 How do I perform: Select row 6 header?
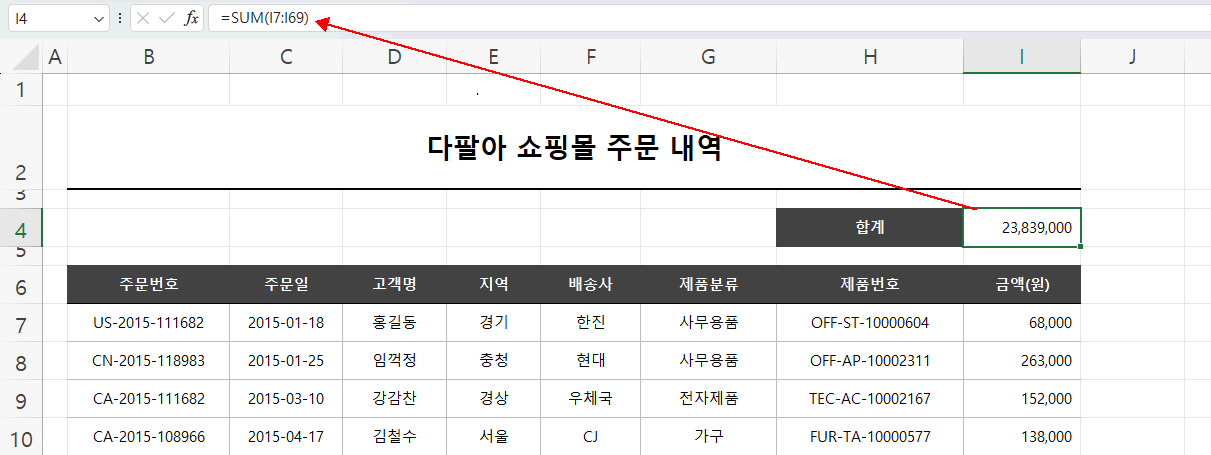tap(22, 286)
